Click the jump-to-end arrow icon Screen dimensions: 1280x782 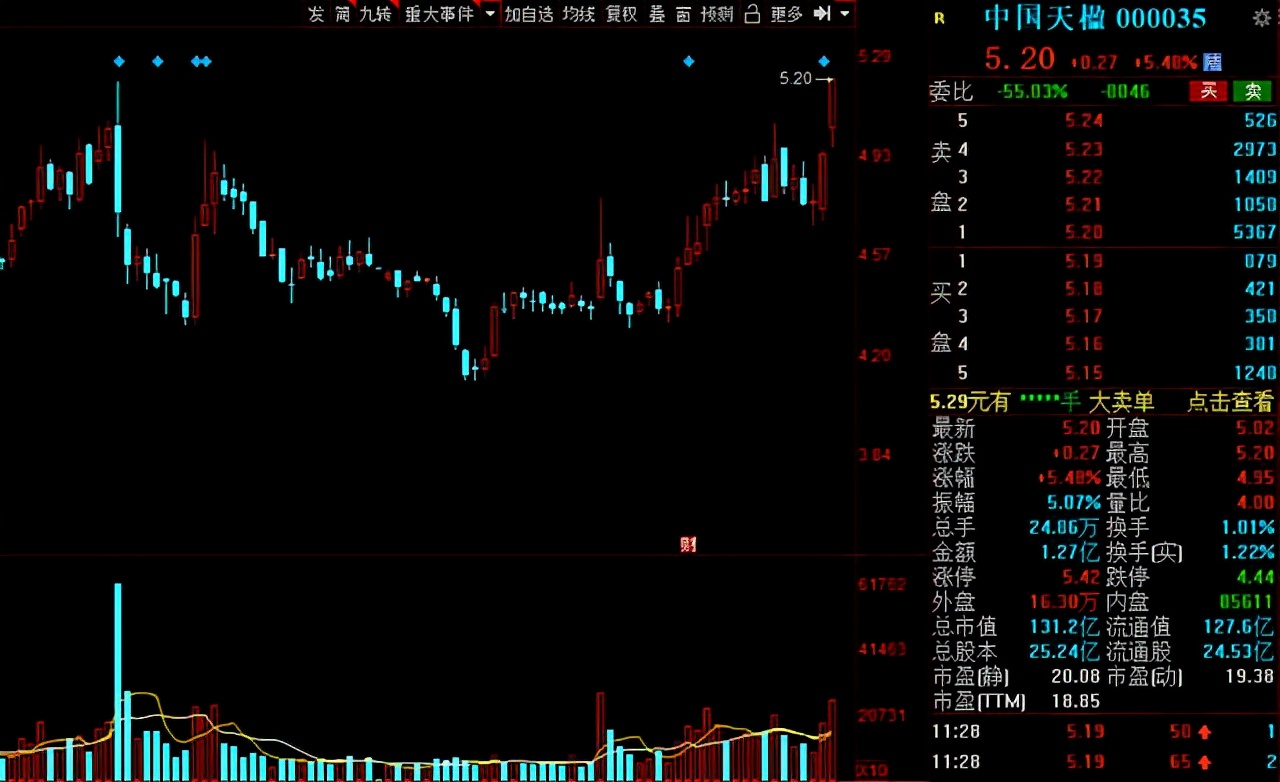pos(822,14)
